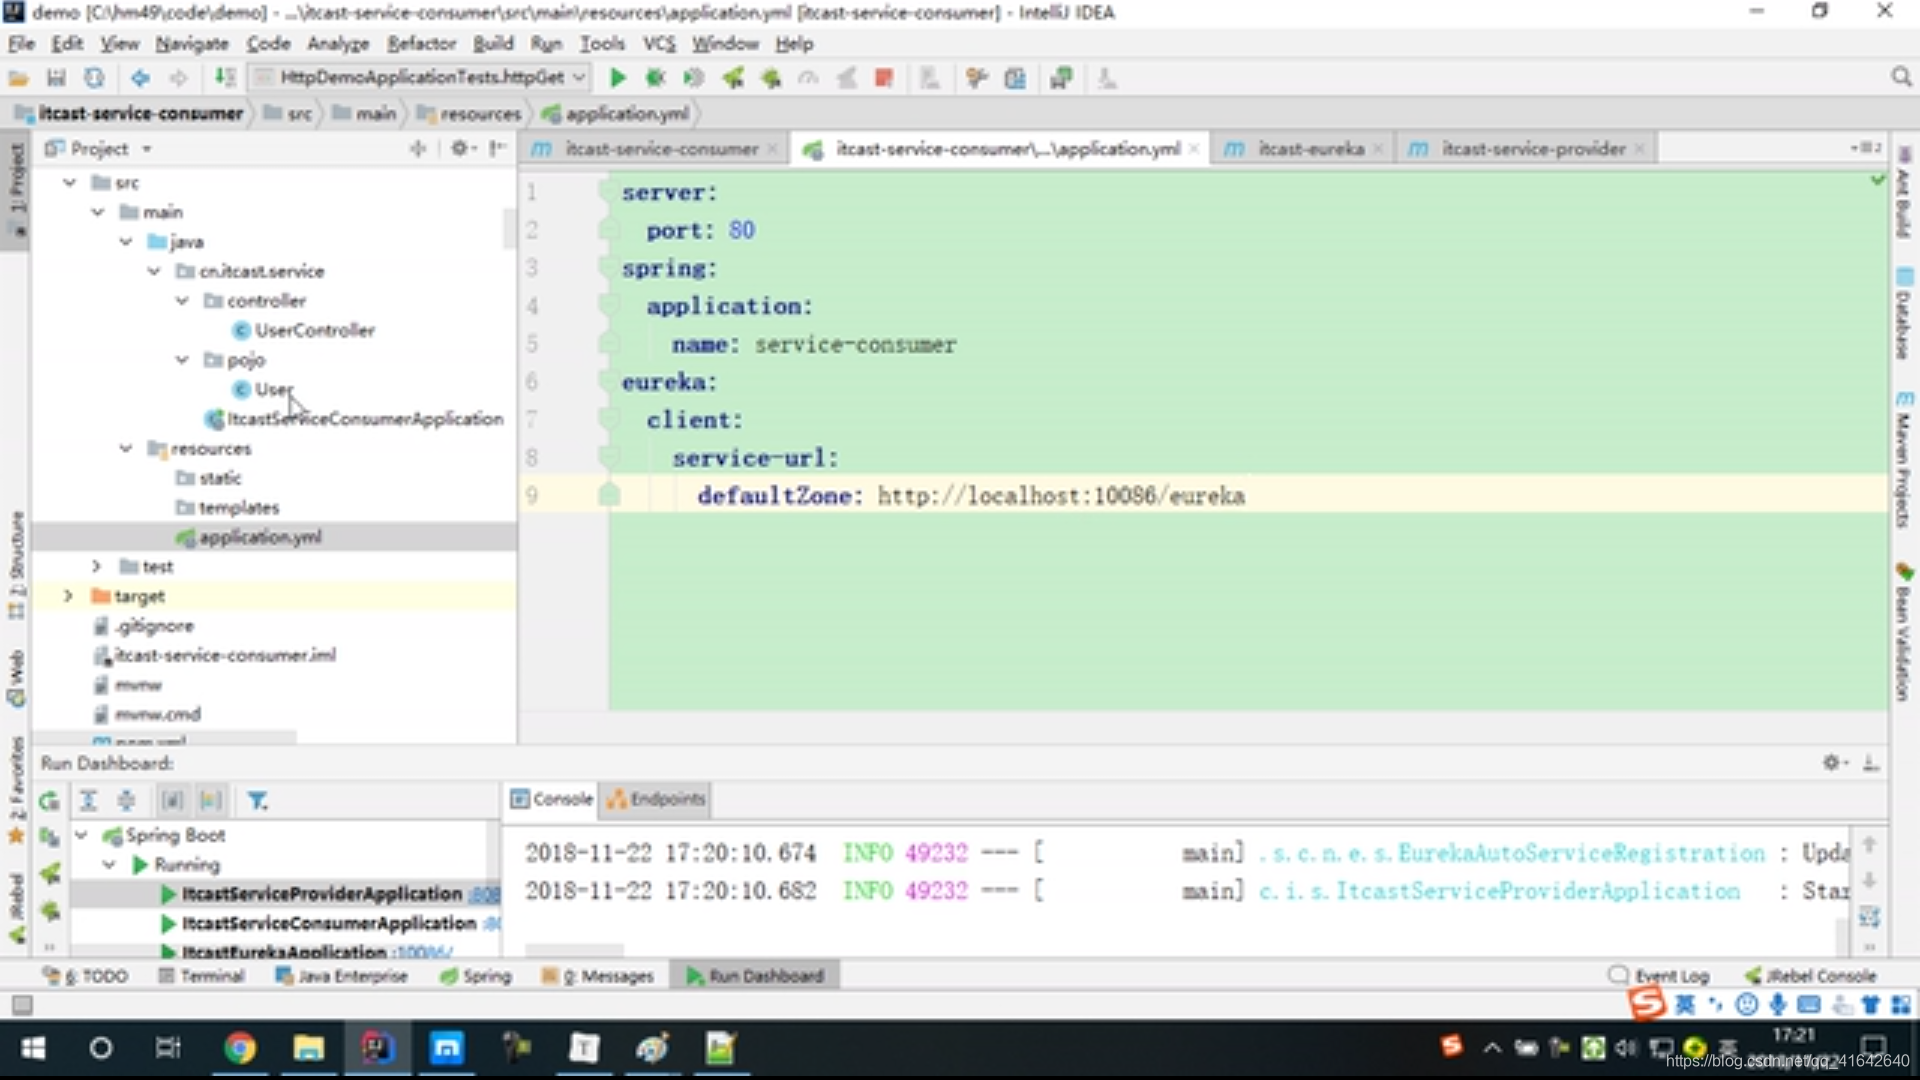Click the resources breadcrumb in navigation bar

[x=469, y=114]
